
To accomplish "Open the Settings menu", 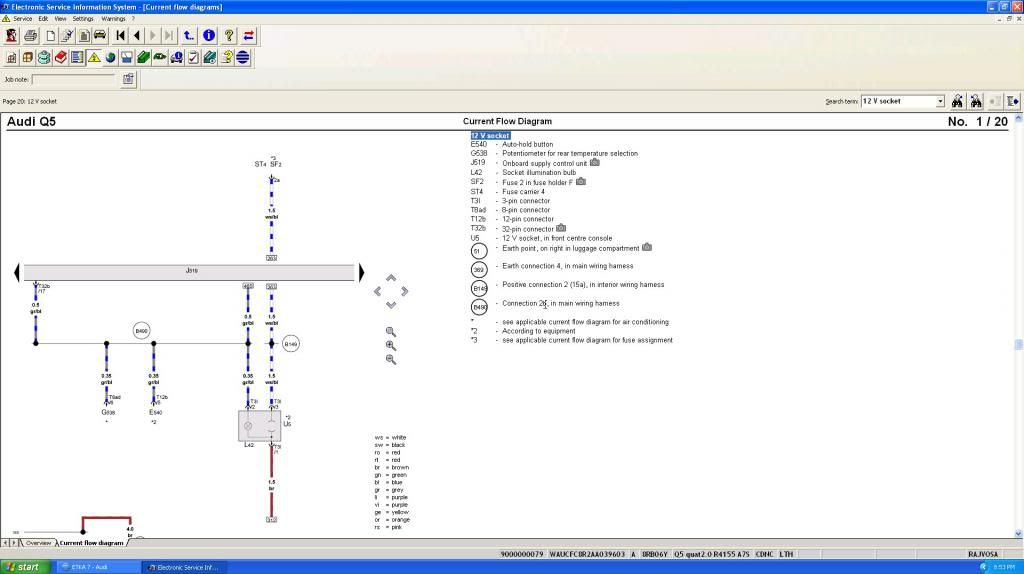I will pos(83,18).
